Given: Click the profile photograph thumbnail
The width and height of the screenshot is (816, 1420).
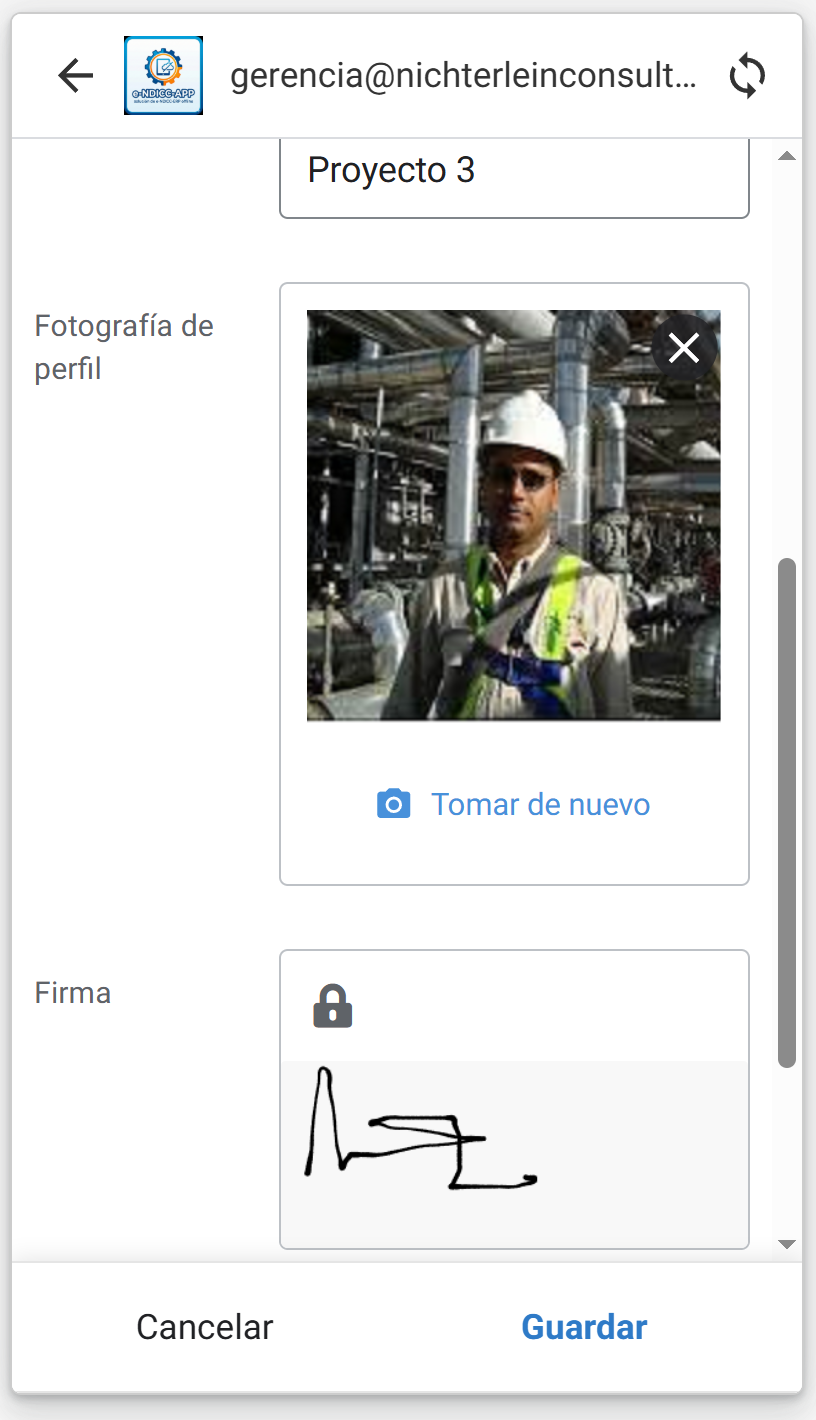Looking at the screenshot, I should (x=513, y=515).
